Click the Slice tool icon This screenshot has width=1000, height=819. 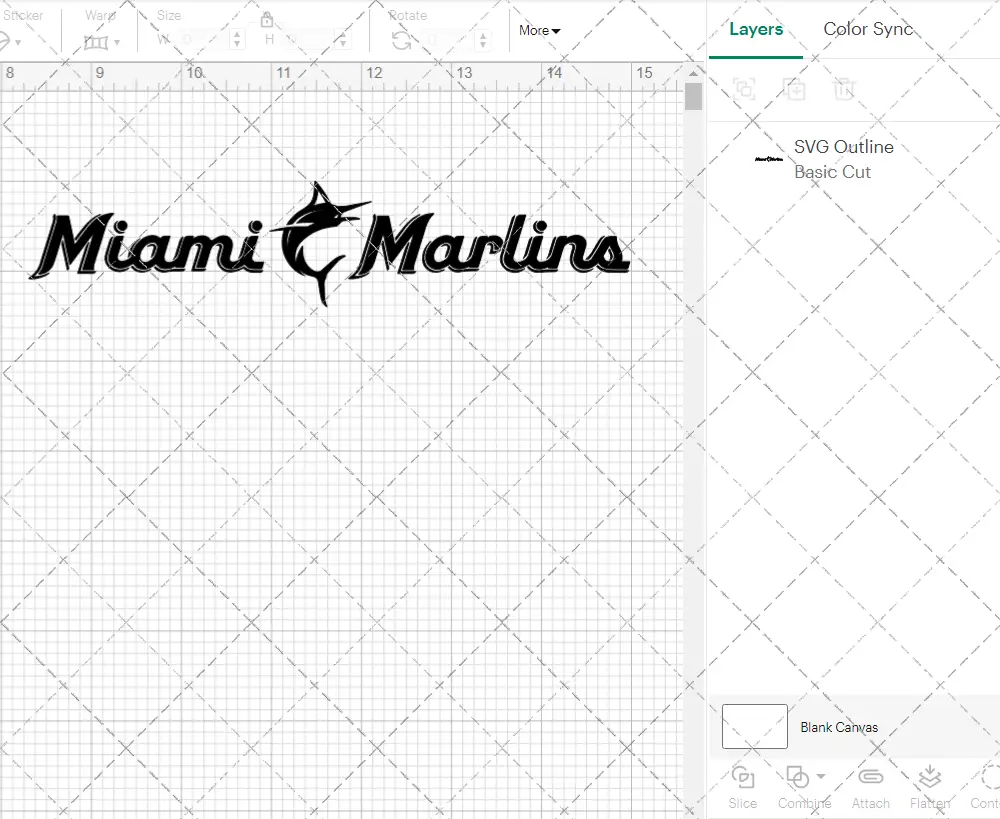pos(742,777)
